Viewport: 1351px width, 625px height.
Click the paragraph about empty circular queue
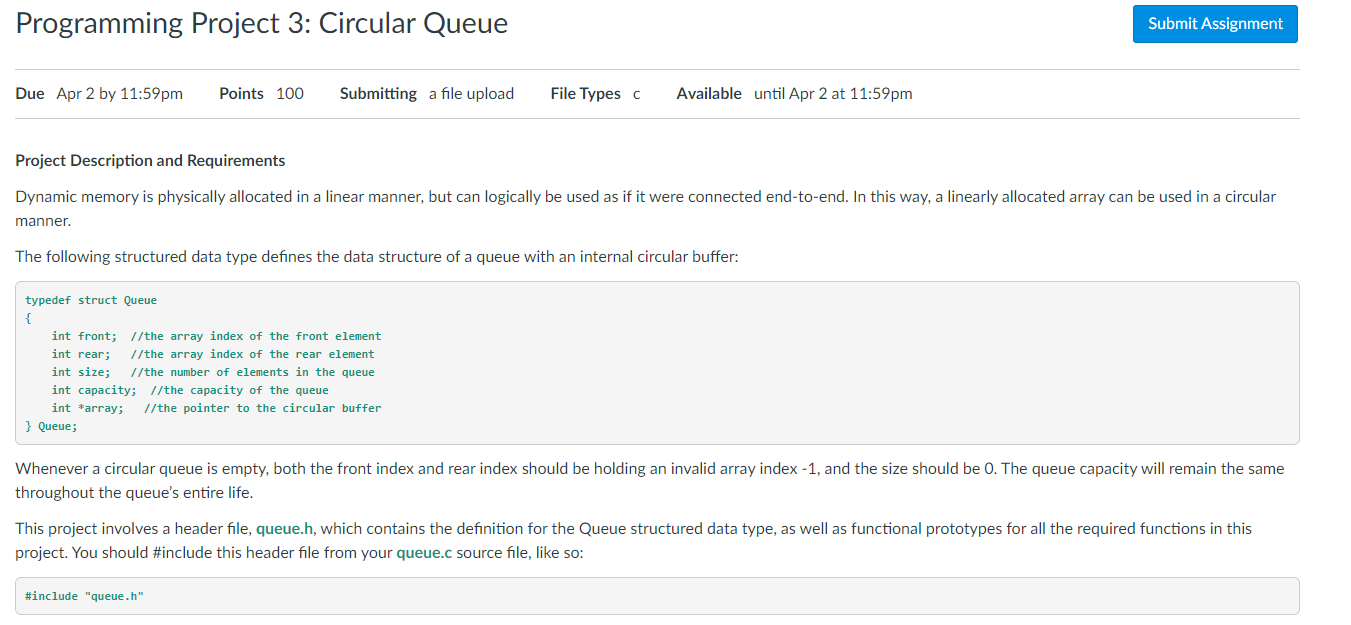[x=650, y=480]
